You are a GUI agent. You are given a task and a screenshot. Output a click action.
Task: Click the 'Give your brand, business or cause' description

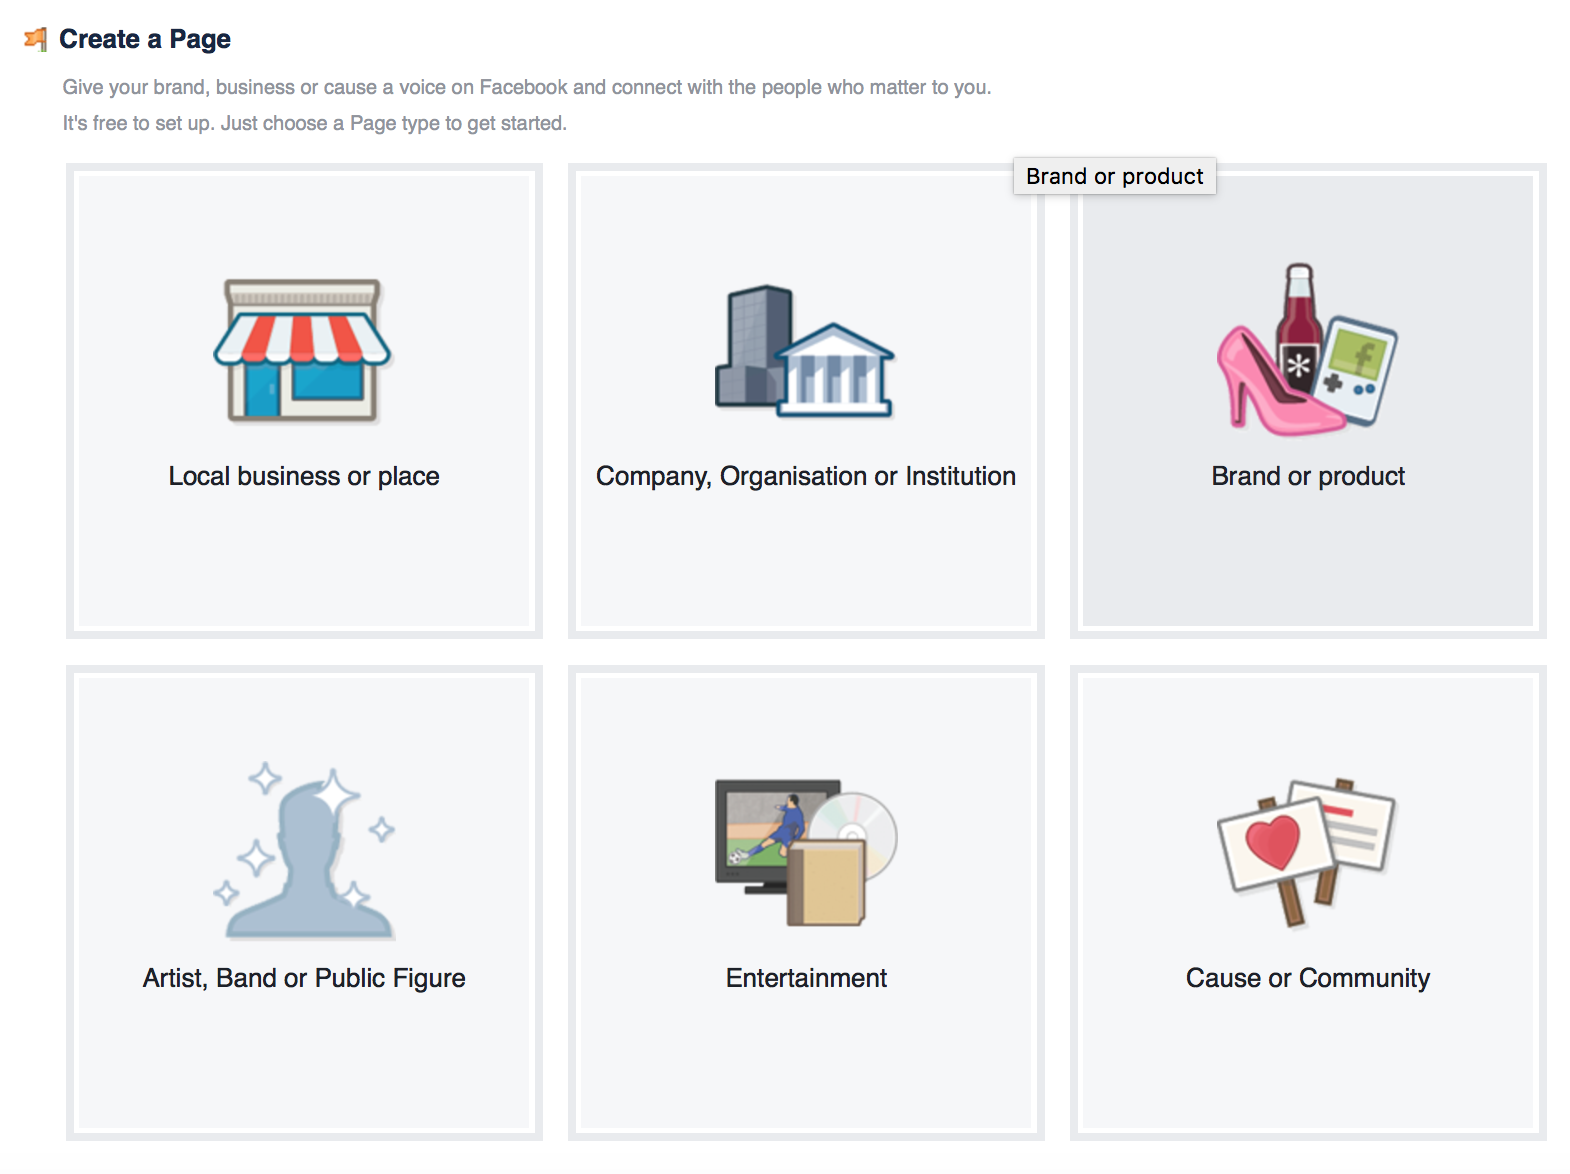(527, 87)
